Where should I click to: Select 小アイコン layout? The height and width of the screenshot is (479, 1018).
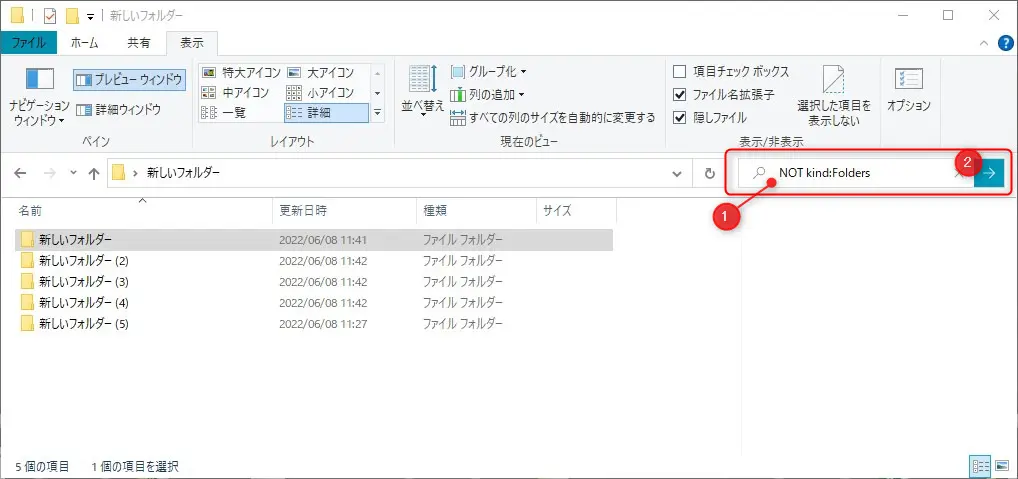[x=321, y=92]
